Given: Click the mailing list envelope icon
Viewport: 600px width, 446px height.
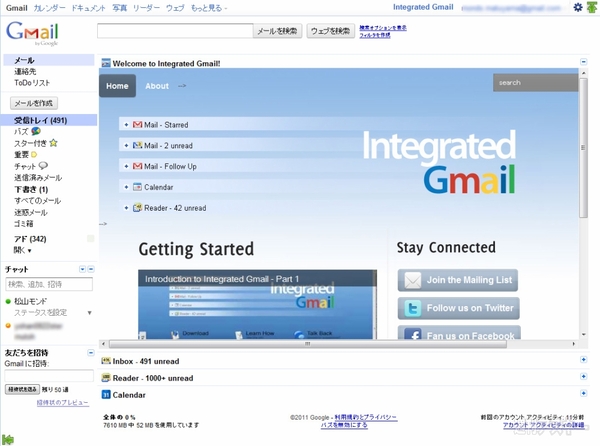Looking at the screenshot, I should pos(412,280).
